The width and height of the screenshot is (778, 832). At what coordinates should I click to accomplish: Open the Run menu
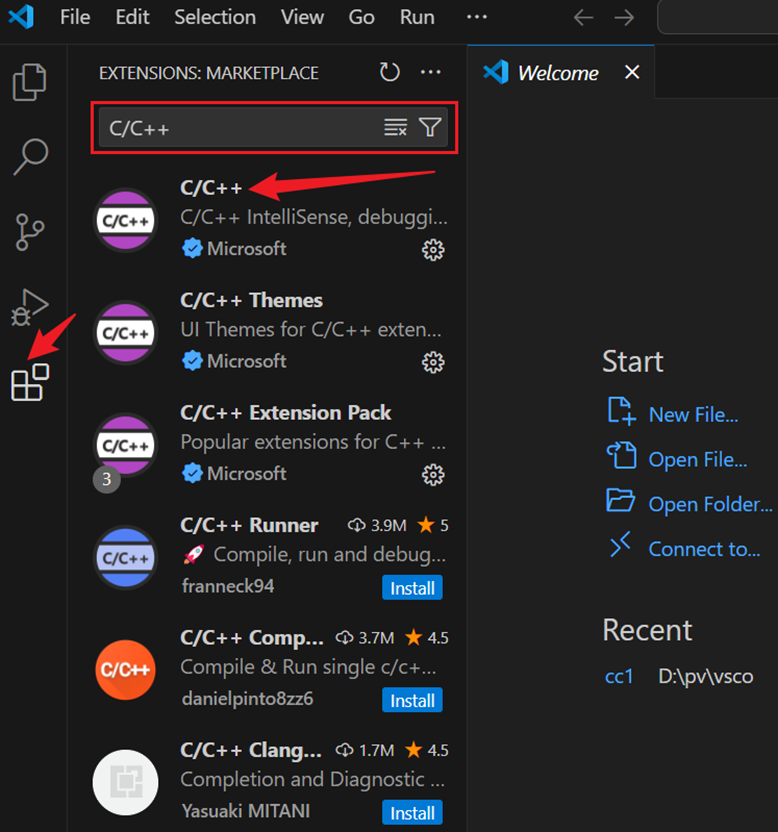(417, 18)
